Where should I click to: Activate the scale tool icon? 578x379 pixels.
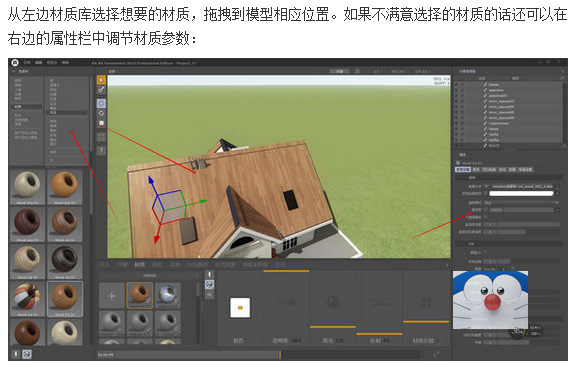tap(101, 123)
